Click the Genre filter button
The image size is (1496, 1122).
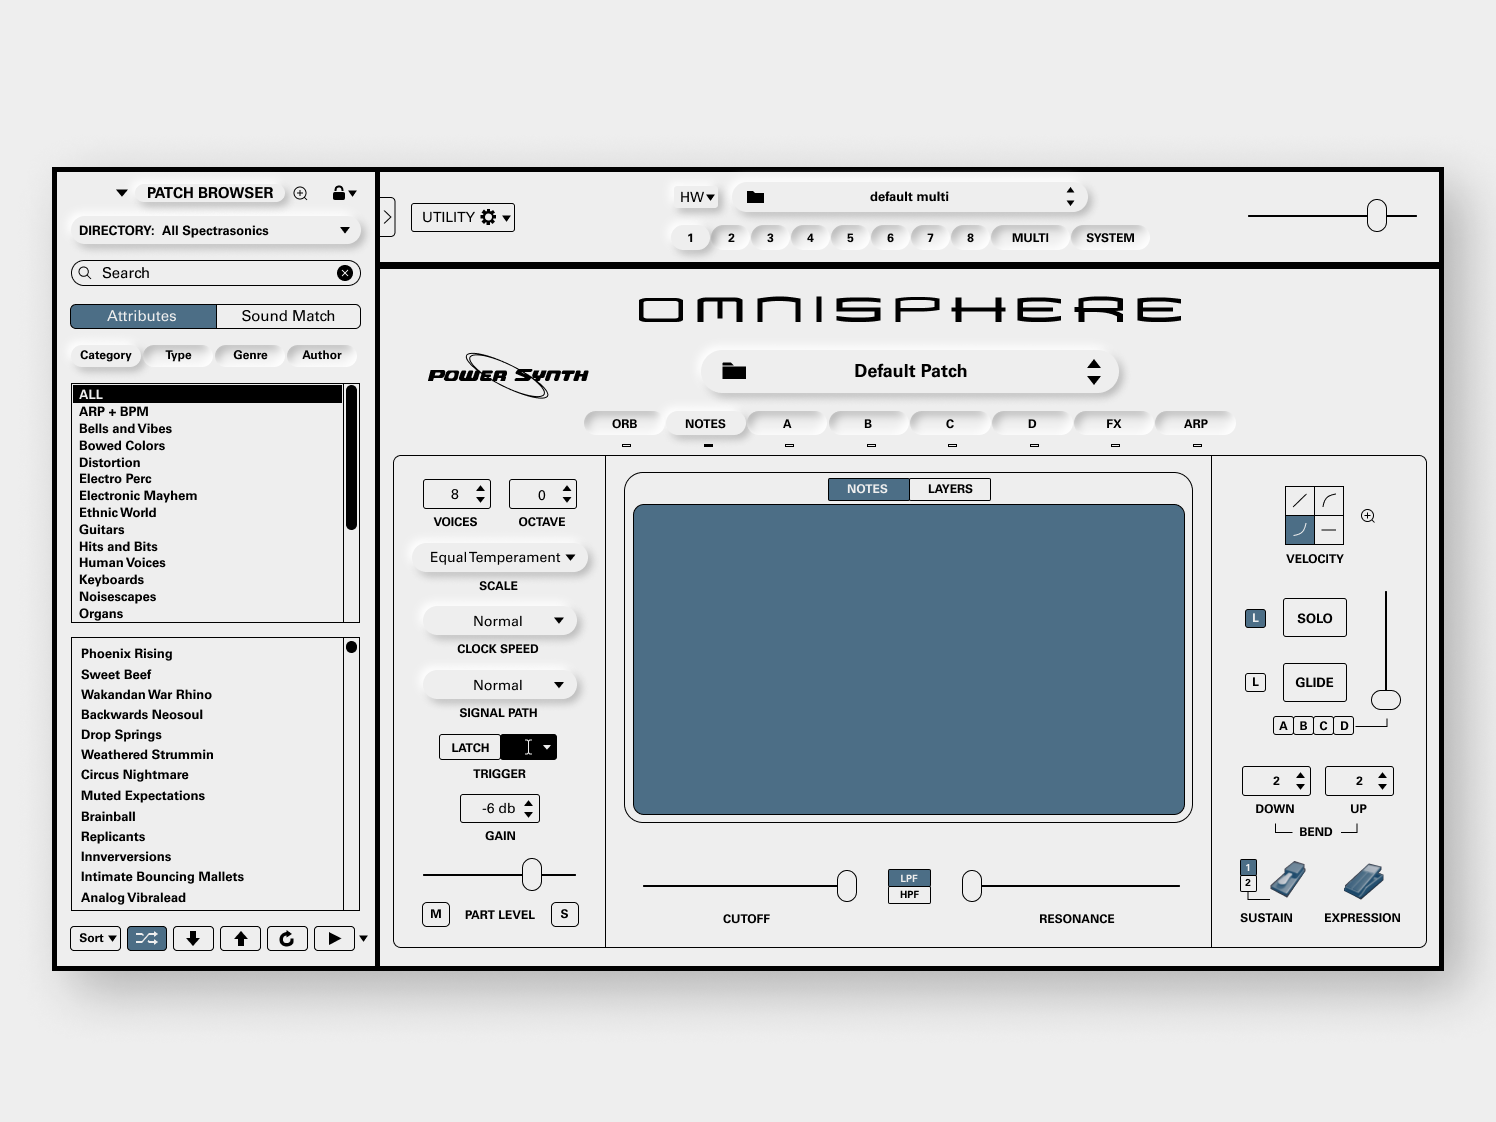tap(250, 355)
